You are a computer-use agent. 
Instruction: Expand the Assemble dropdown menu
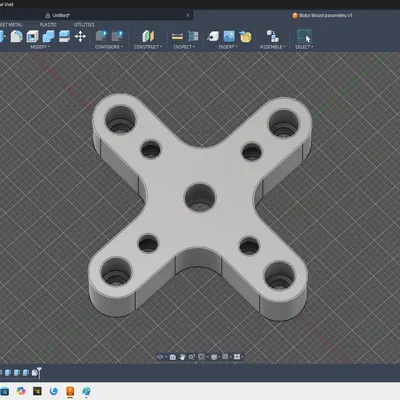point(273,47)
